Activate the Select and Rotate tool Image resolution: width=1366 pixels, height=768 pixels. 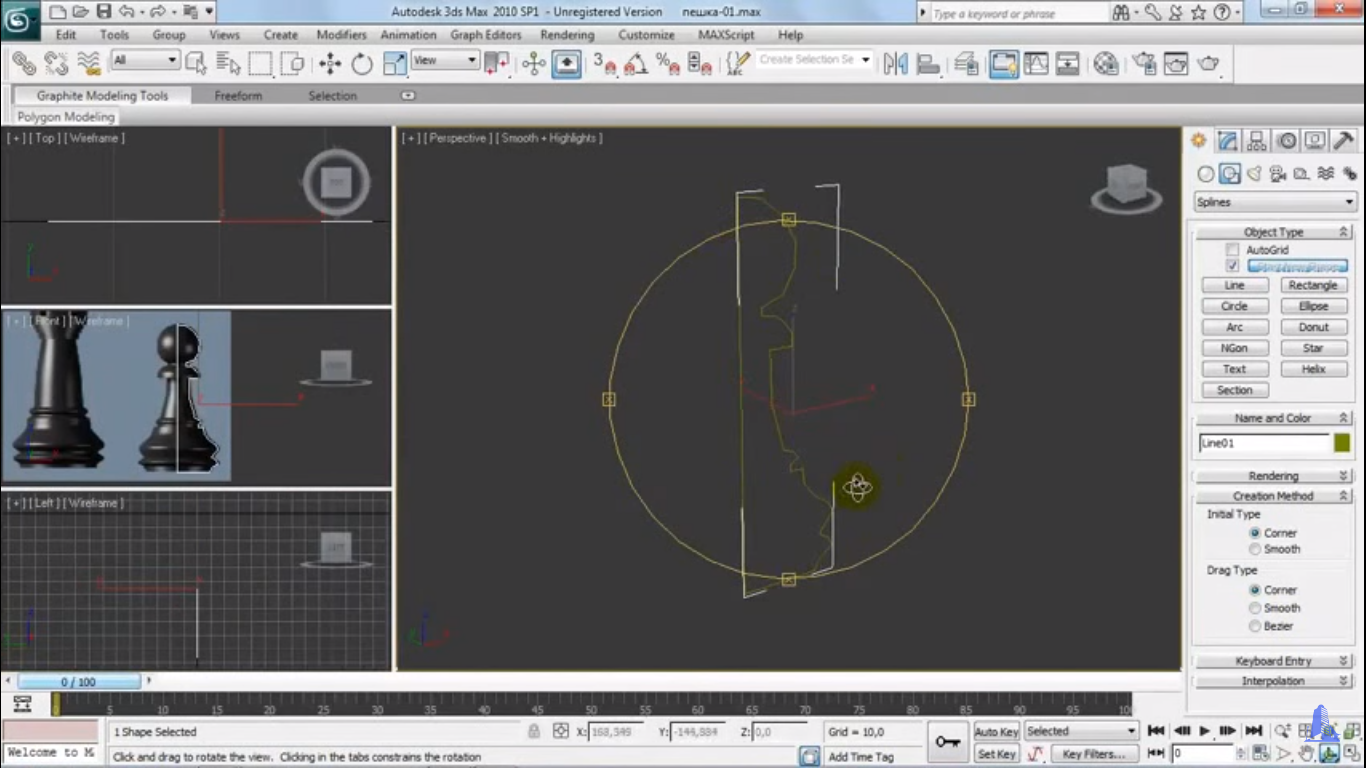click(x=362, y=64)
